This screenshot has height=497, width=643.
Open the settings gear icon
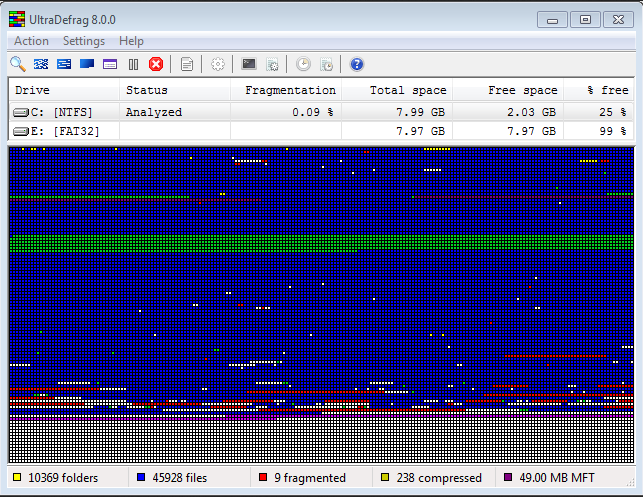(218, 64)
